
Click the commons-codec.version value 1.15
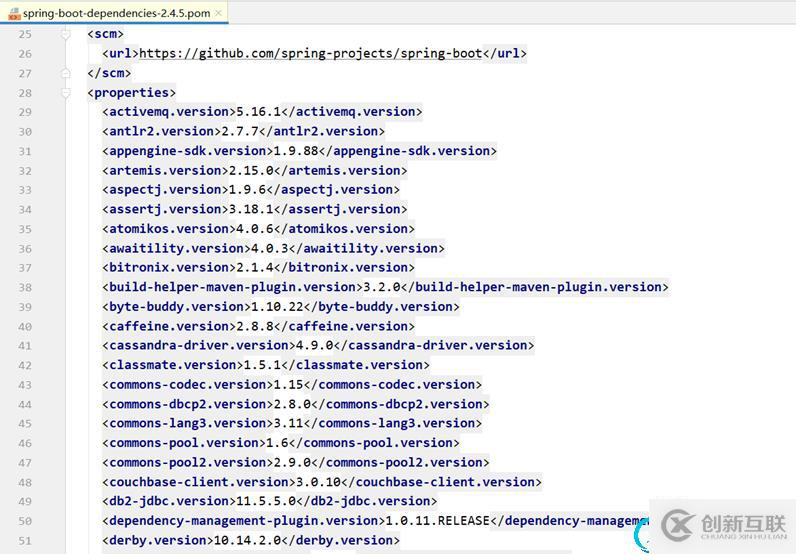(x=288, y=384)
